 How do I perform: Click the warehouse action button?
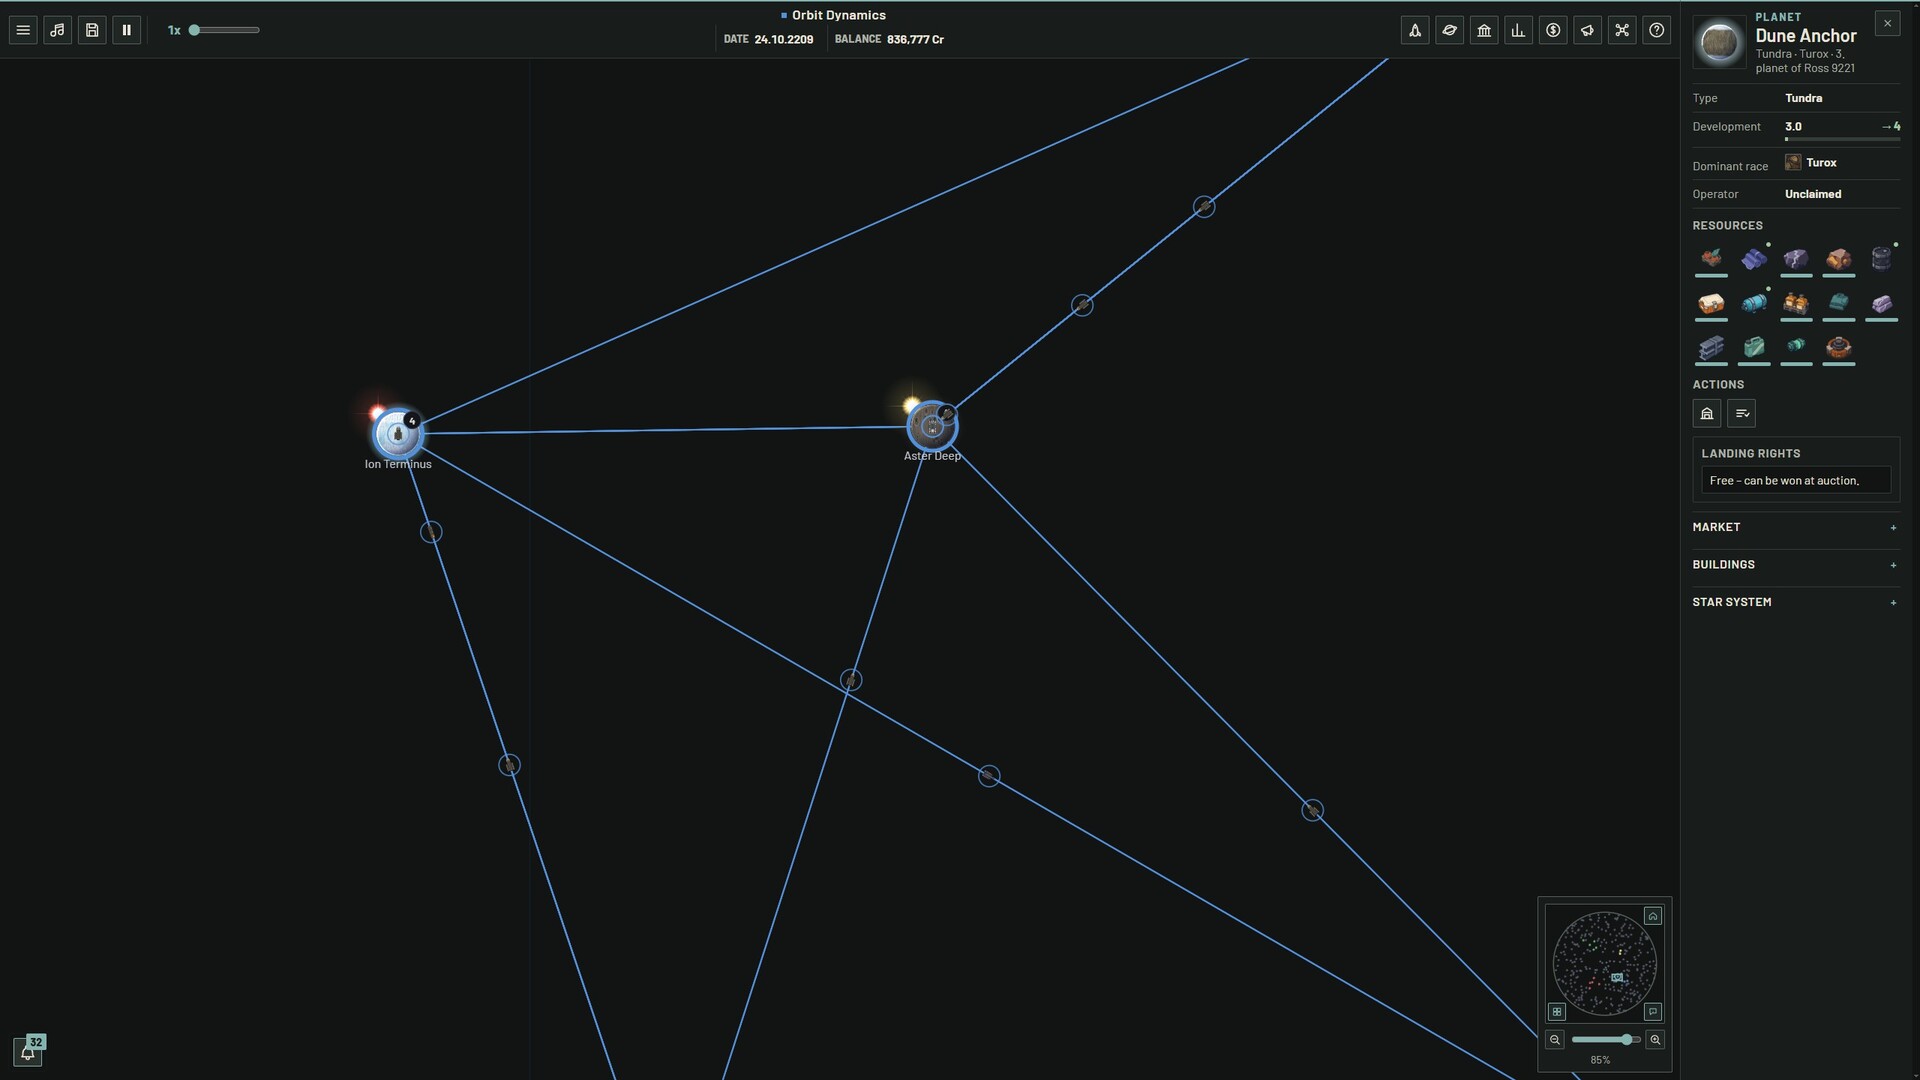pos(1707,413)
